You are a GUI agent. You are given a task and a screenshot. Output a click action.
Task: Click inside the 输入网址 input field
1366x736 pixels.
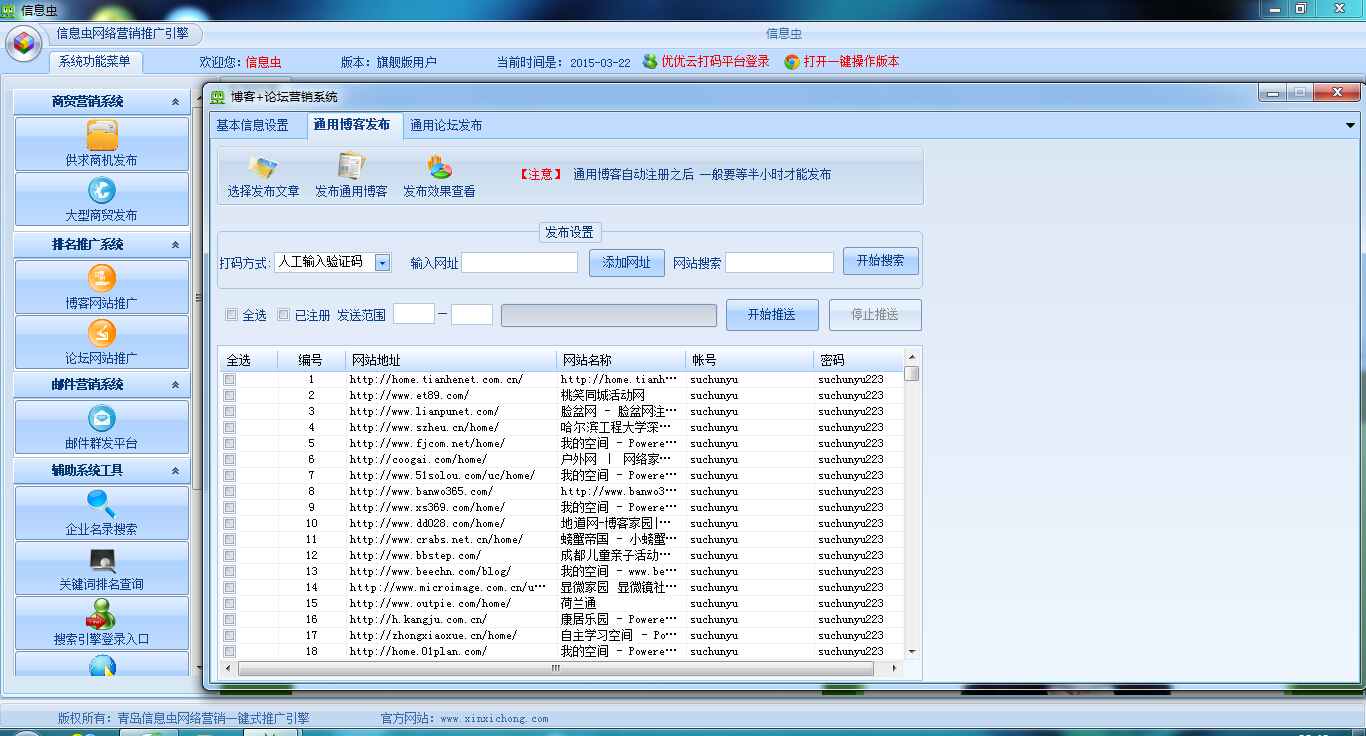520,262
